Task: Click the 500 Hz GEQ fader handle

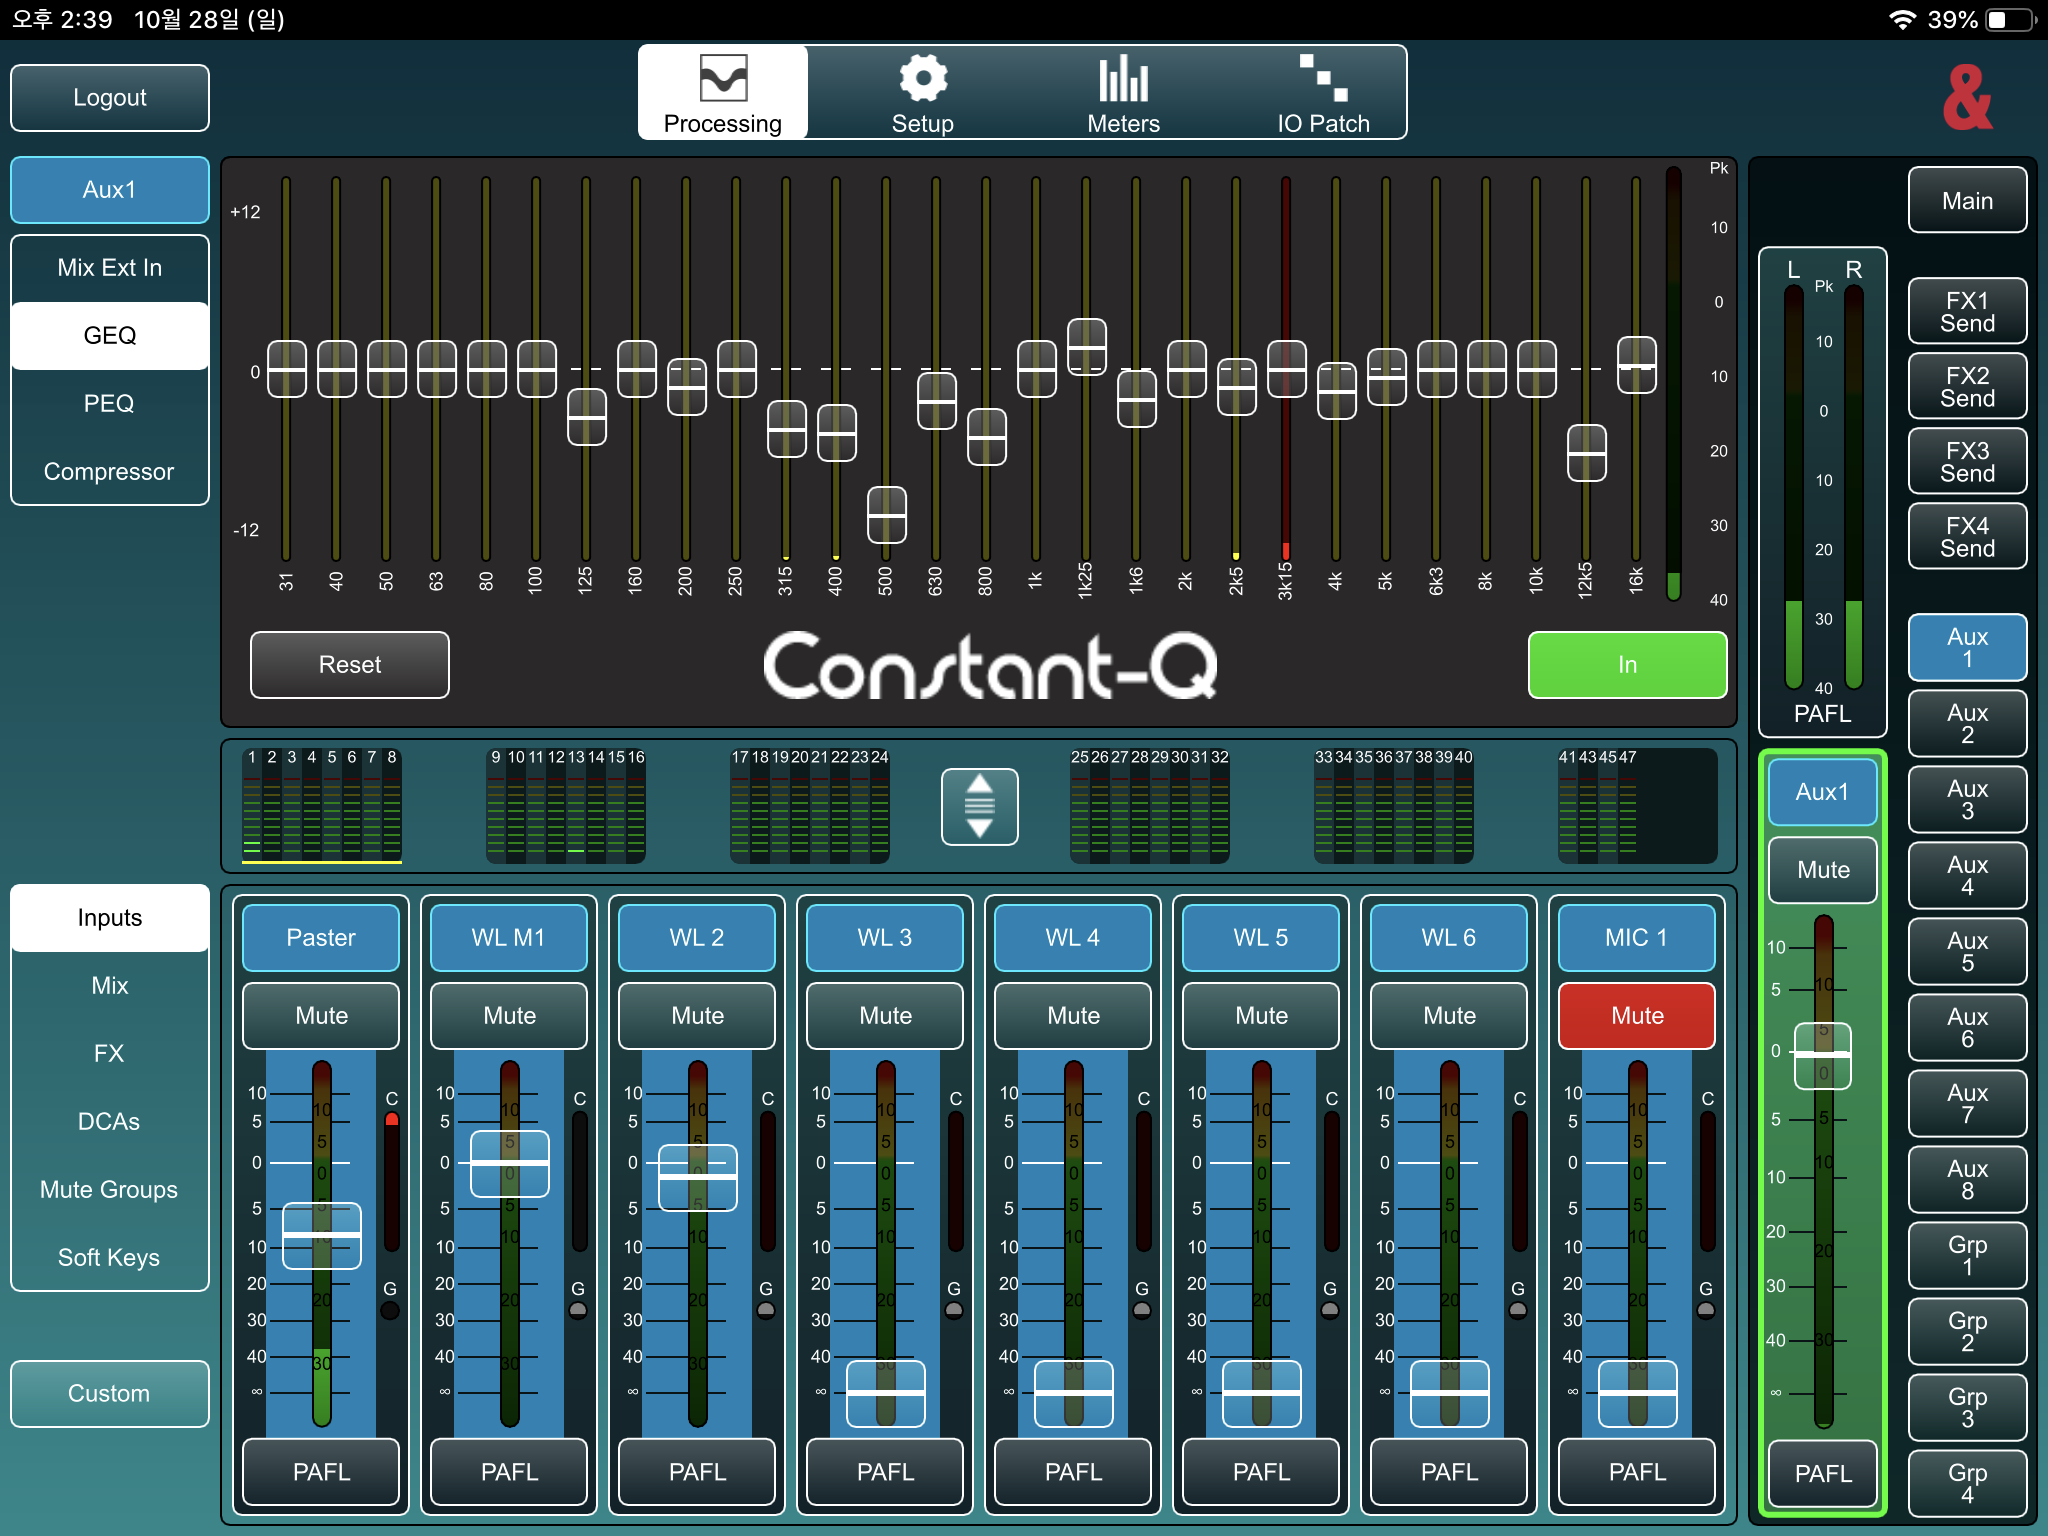Action: (x=886, y=515)
